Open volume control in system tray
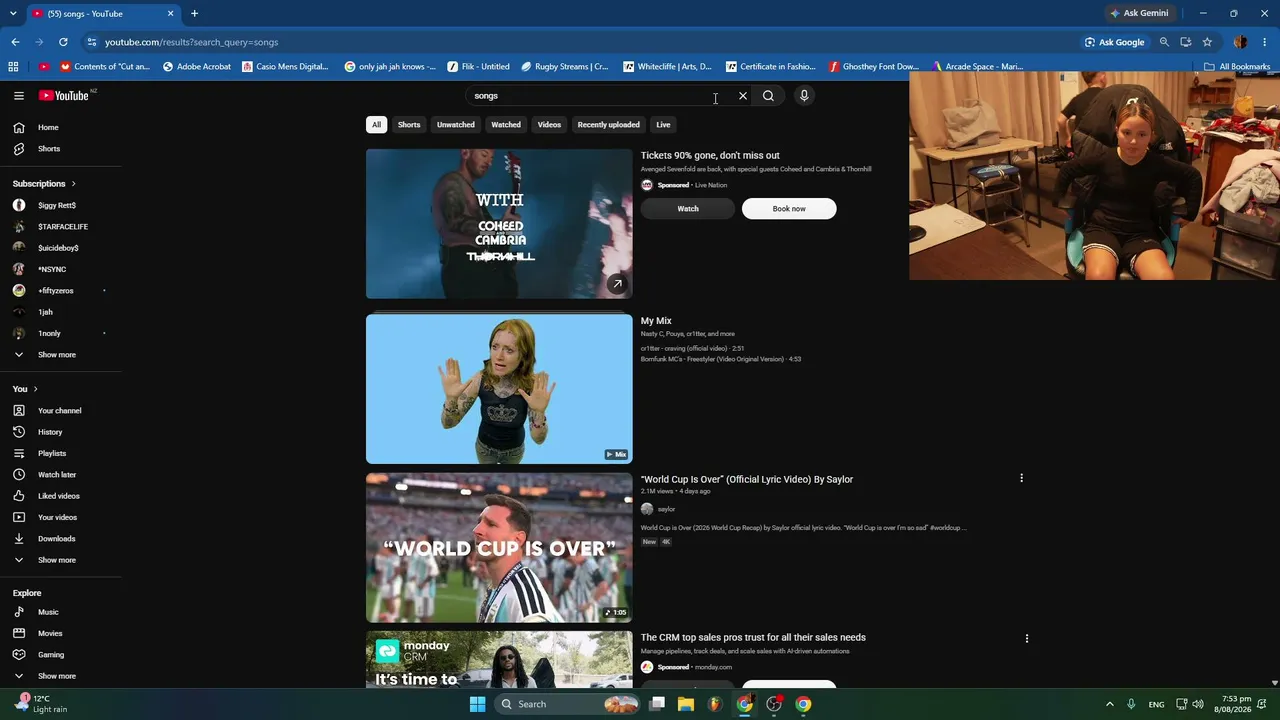Viewport: 1280px width, 720px height. (1198, 704)
